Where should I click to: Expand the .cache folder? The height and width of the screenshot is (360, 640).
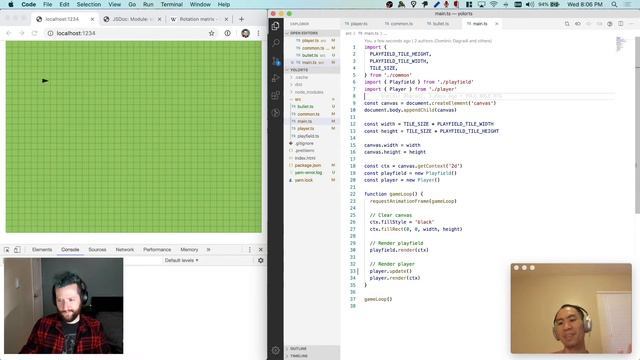[312, 77]
